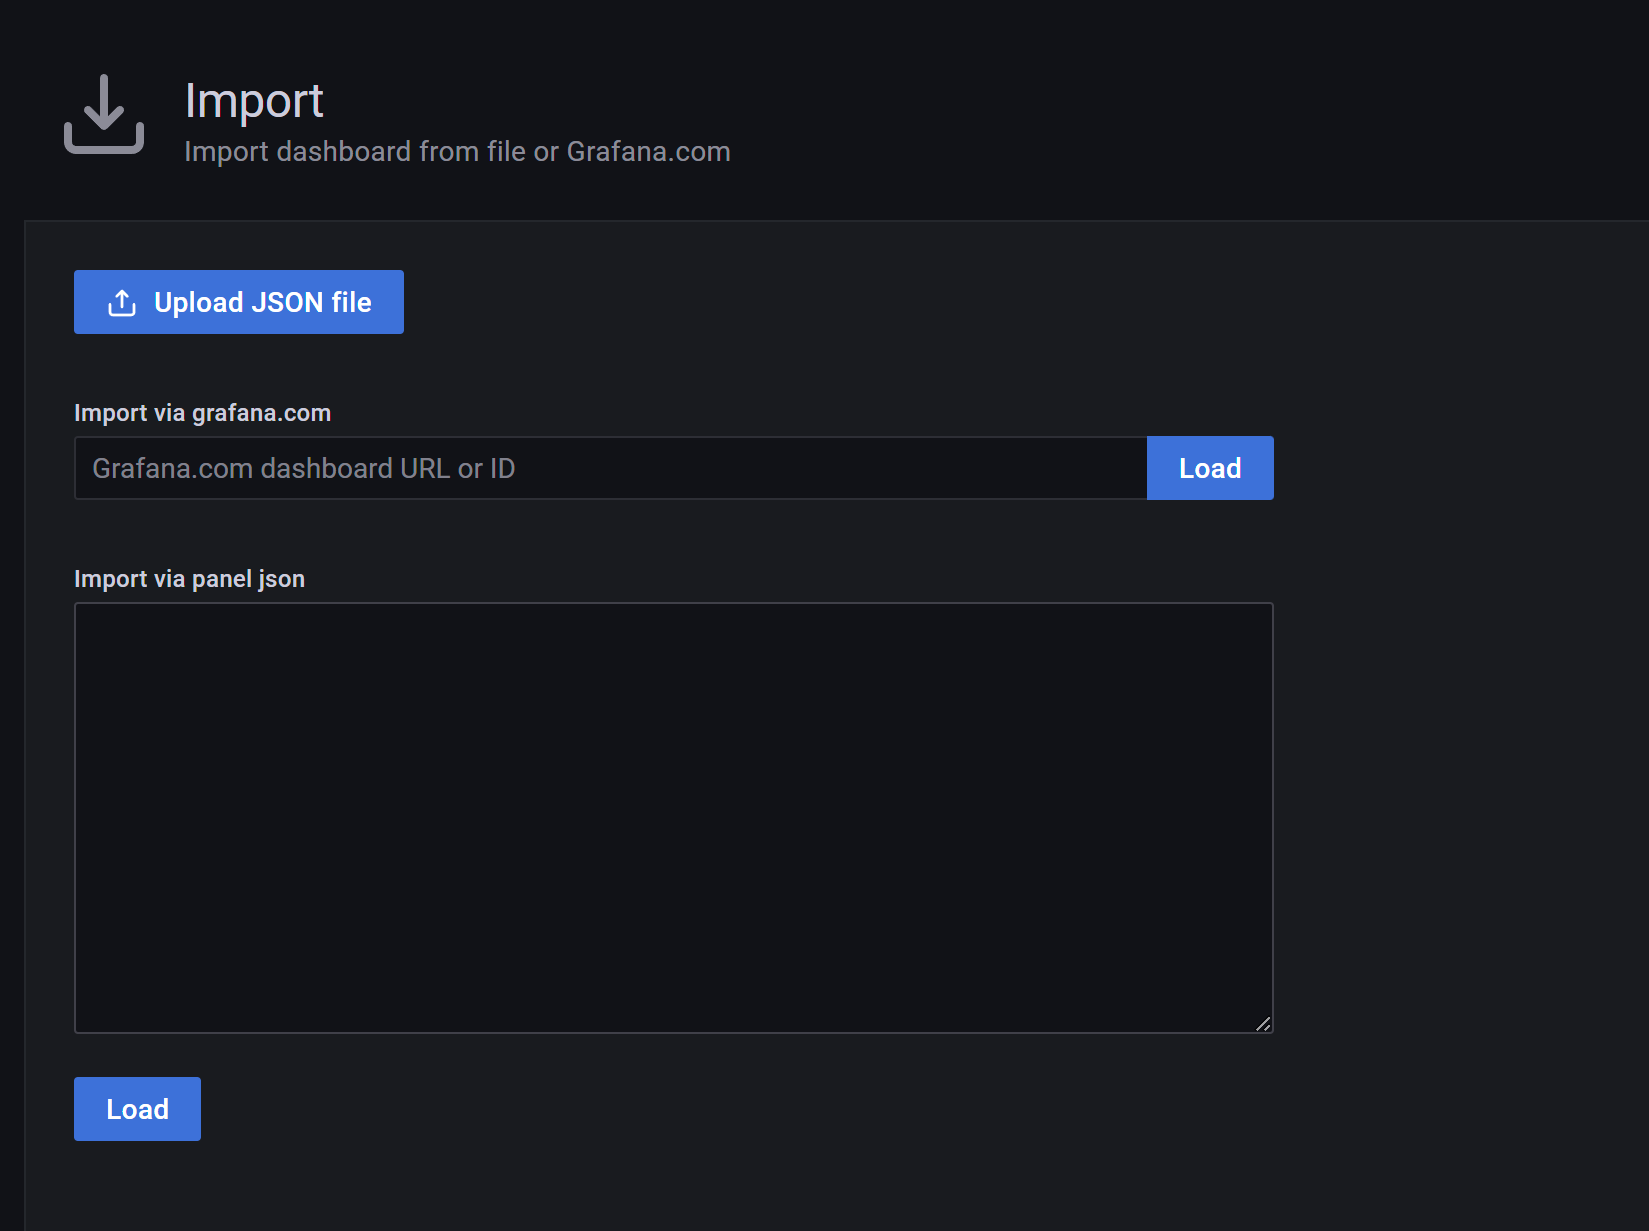1649x1231 pixels.
Task: Click inside the panel json text area
Action: (x=673, y=817)
